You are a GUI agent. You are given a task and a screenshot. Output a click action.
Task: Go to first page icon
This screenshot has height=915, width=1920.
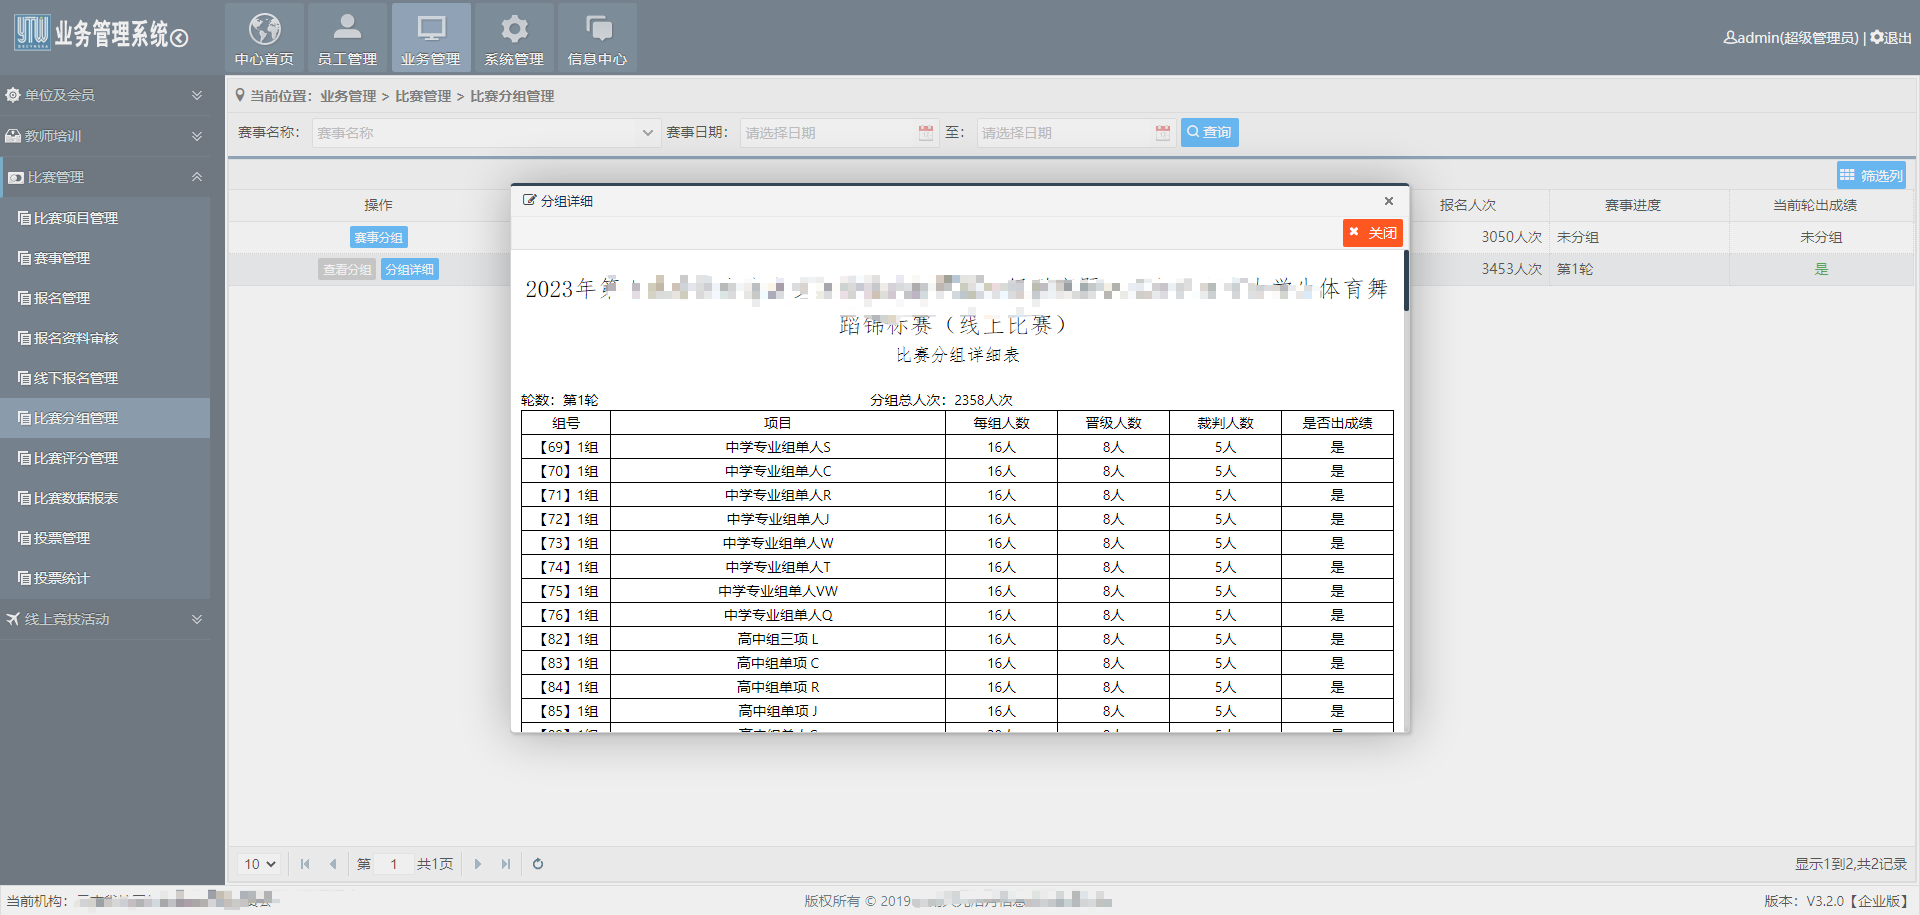coord(305,864)
